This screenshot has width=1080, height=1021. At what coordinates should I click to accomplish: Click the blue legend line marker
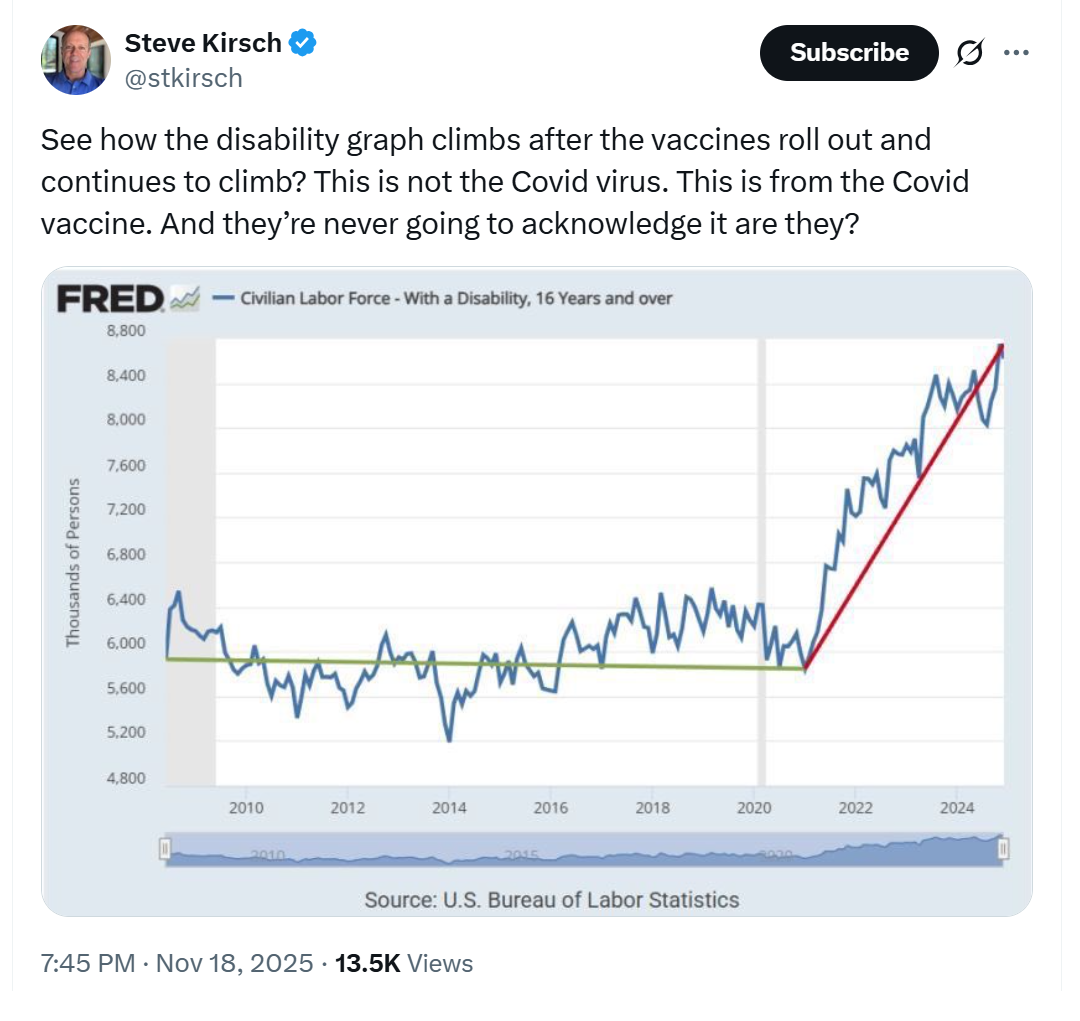(225, 298)
